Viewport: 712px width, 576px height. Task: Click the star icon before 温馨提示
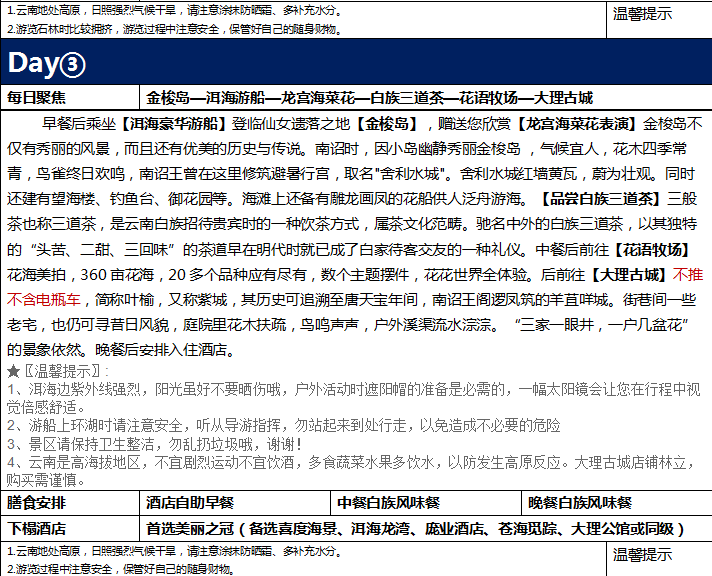tap(13, 371)
